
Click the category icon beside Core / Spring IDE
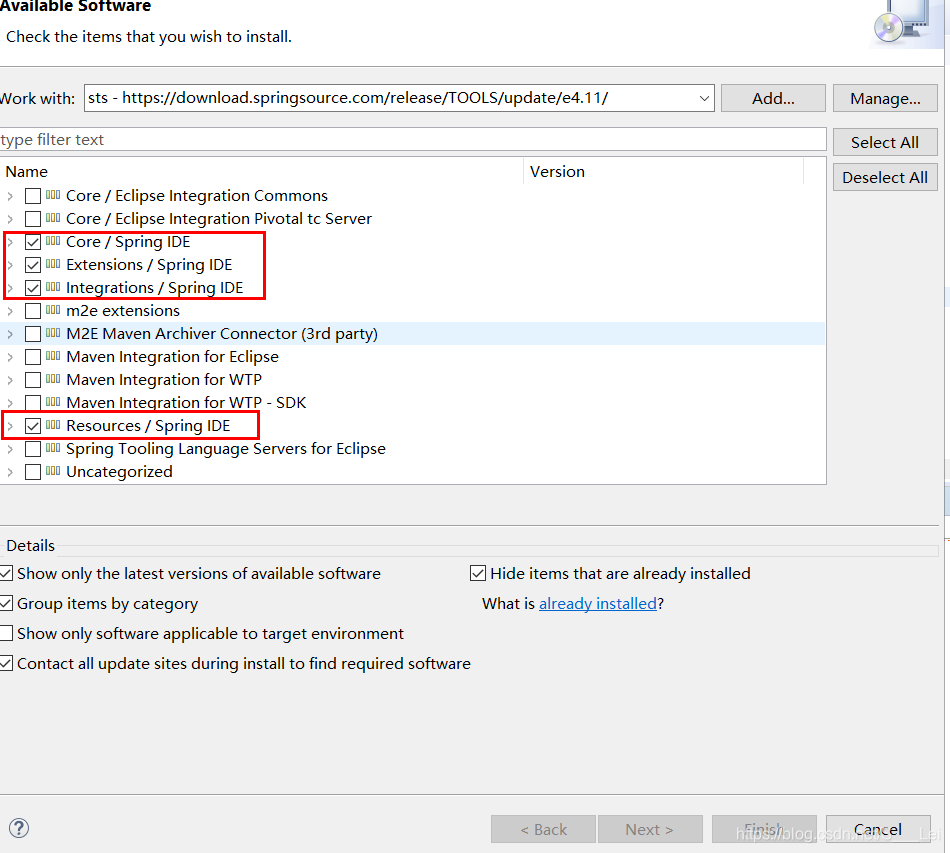point(53,241)
